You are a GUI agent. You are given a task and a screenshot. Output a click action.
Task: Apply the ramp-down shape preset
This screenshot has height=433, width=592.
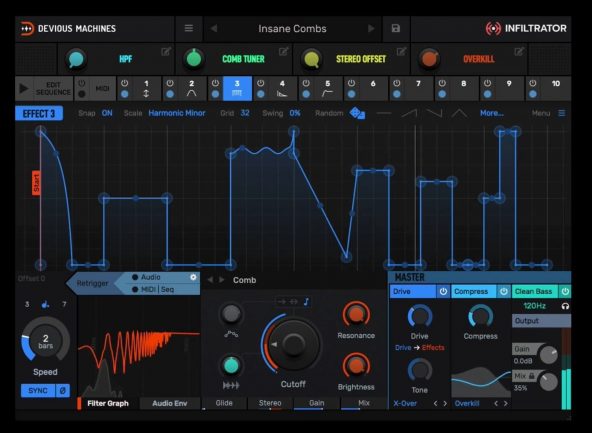434,113
